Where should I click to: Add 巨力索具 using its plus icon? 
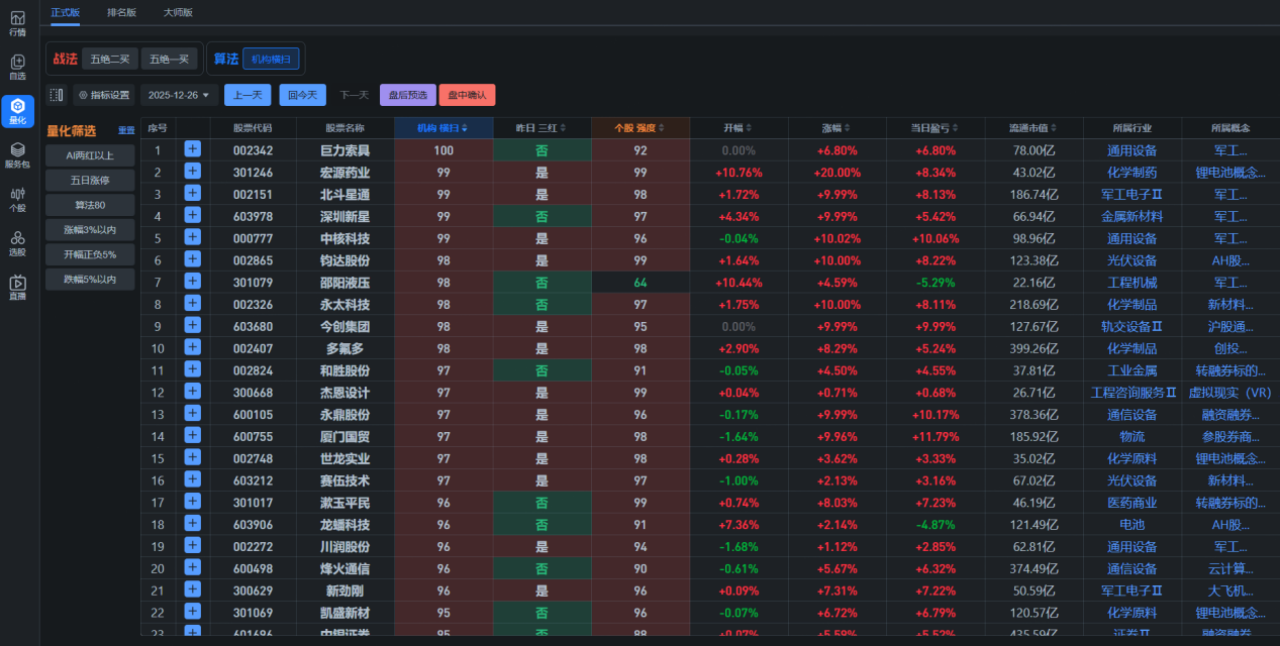(193, 149)
